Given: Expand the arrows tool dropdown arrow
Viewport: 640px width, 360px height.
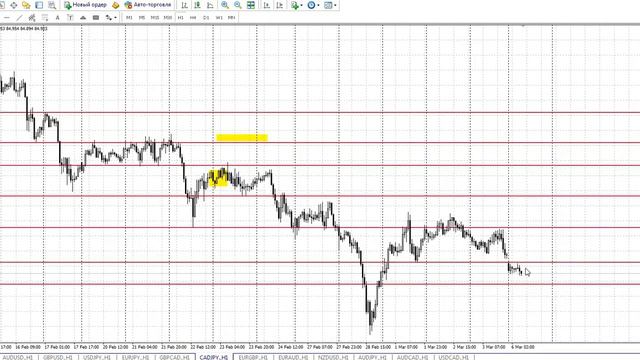Looking at the screenshot, I should tap(115, 18).
